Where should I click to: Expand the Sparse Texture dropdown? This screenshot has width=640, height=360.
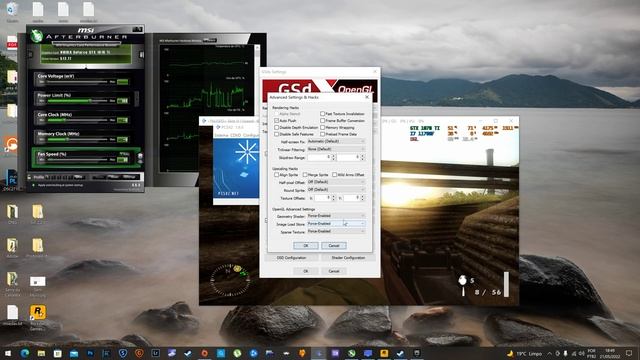coord(336,231)
